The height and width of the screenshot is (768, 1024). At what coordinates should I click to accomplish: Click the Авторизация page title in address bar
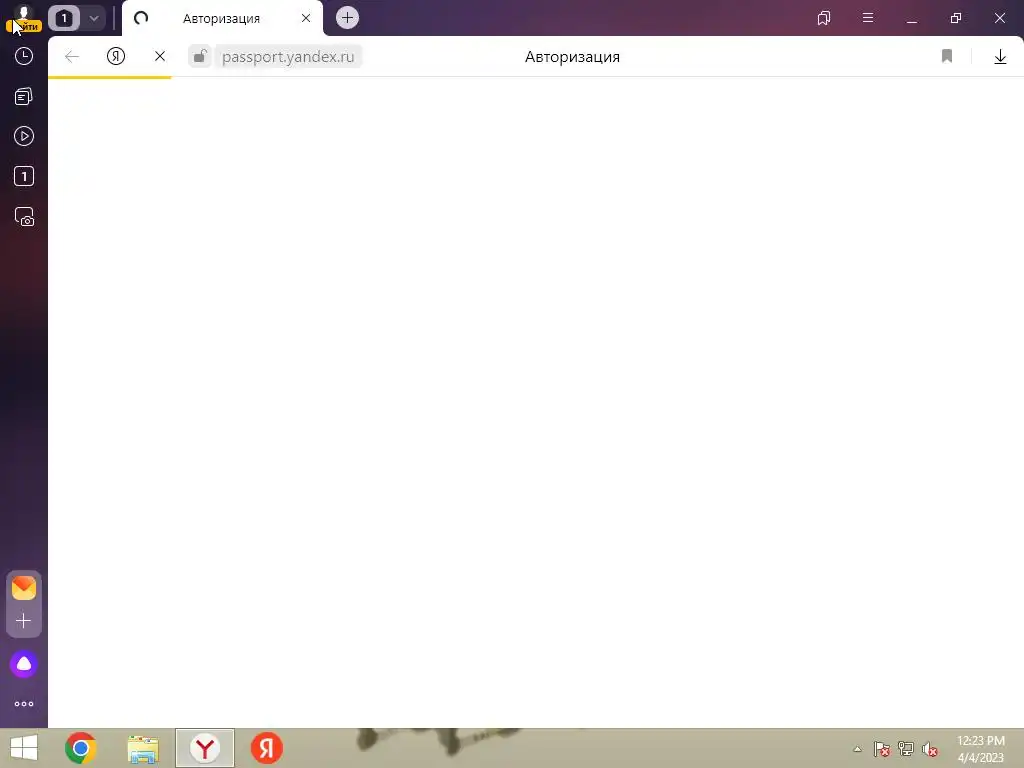(572, 57)
